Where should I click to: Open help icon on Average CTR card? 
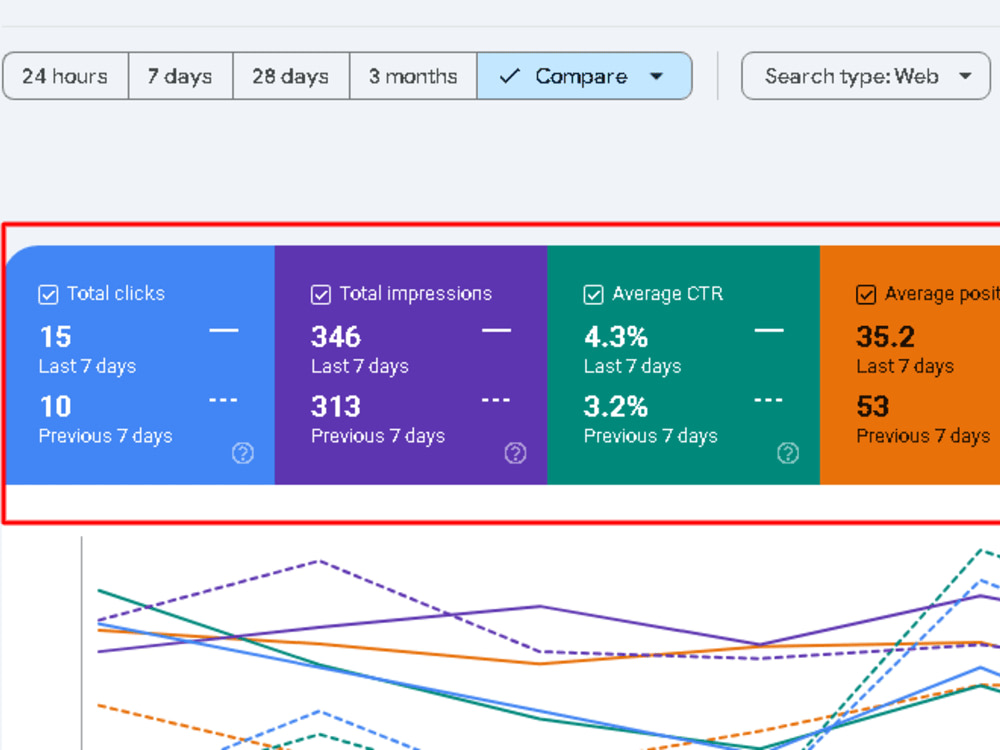pos(788,453)
